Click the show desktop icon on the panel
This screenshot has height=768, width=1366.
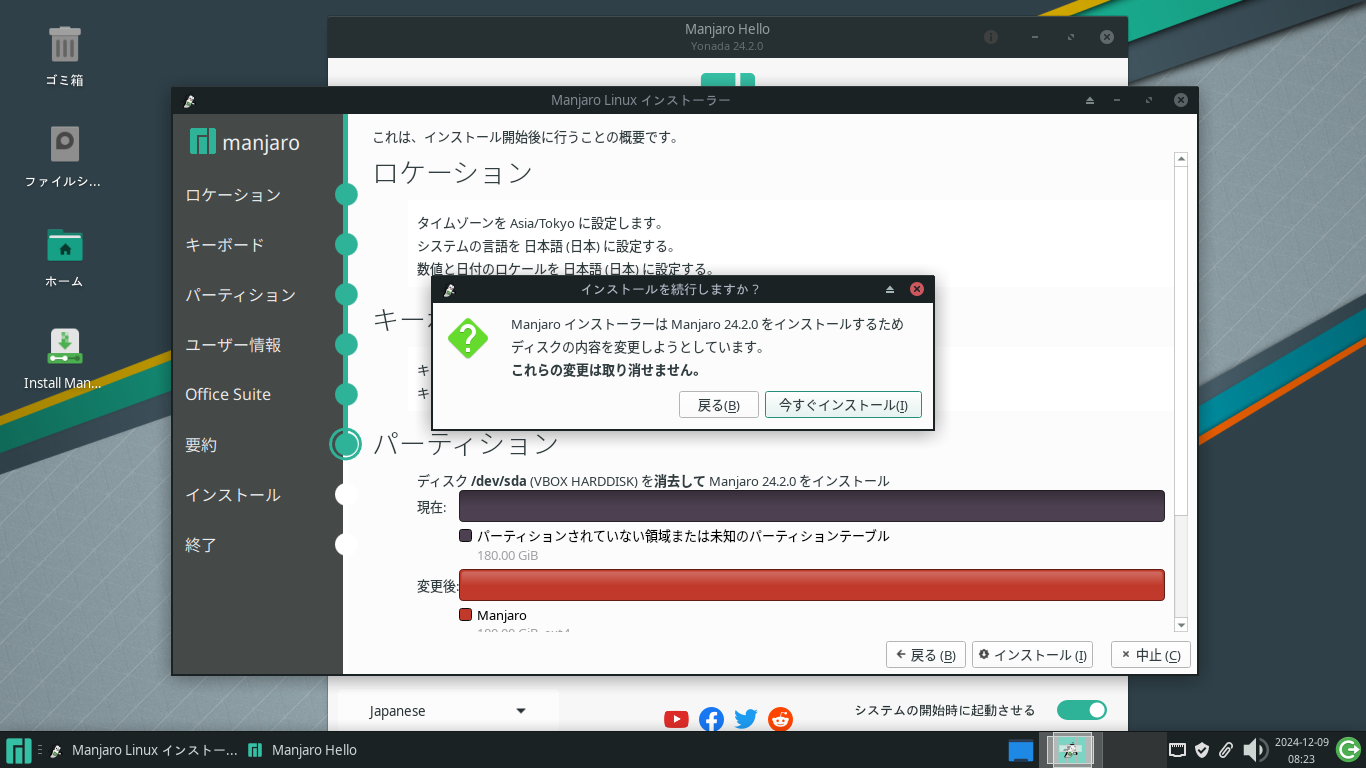pos(1020,750)
